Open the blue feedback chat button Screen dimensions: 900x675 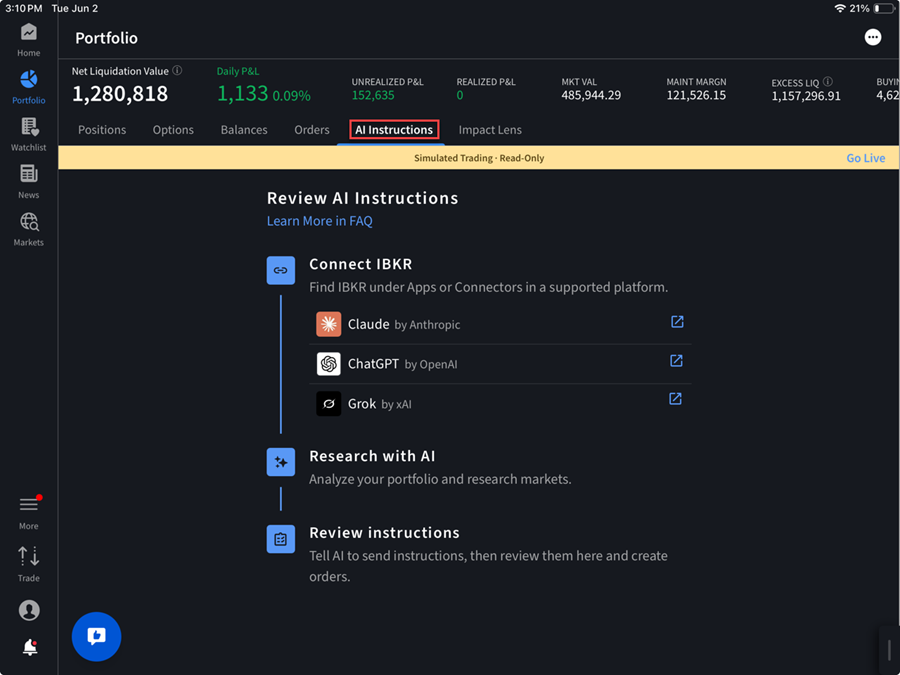[x=96, y=637]
